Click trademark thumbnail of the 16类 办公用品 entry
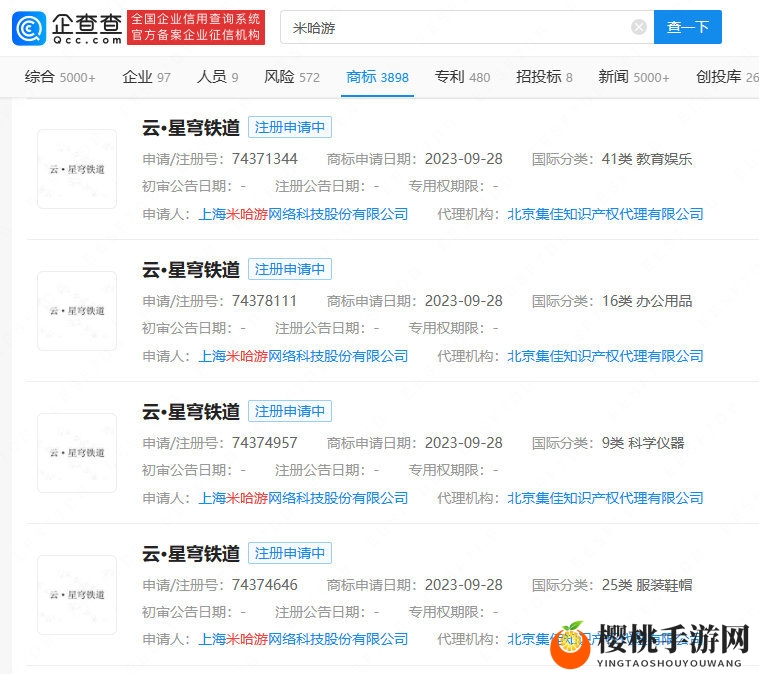This screenshot has width=759, height=674. point(77,311)
